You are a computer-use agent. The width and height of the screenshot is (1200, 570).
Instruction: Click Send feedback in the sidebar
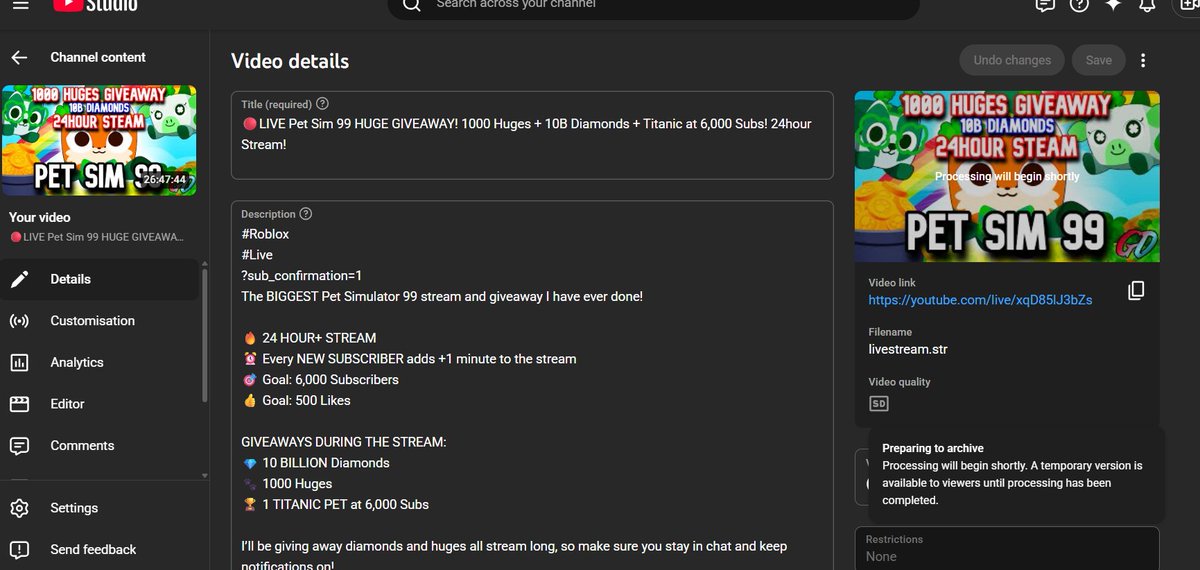point(100,549)
